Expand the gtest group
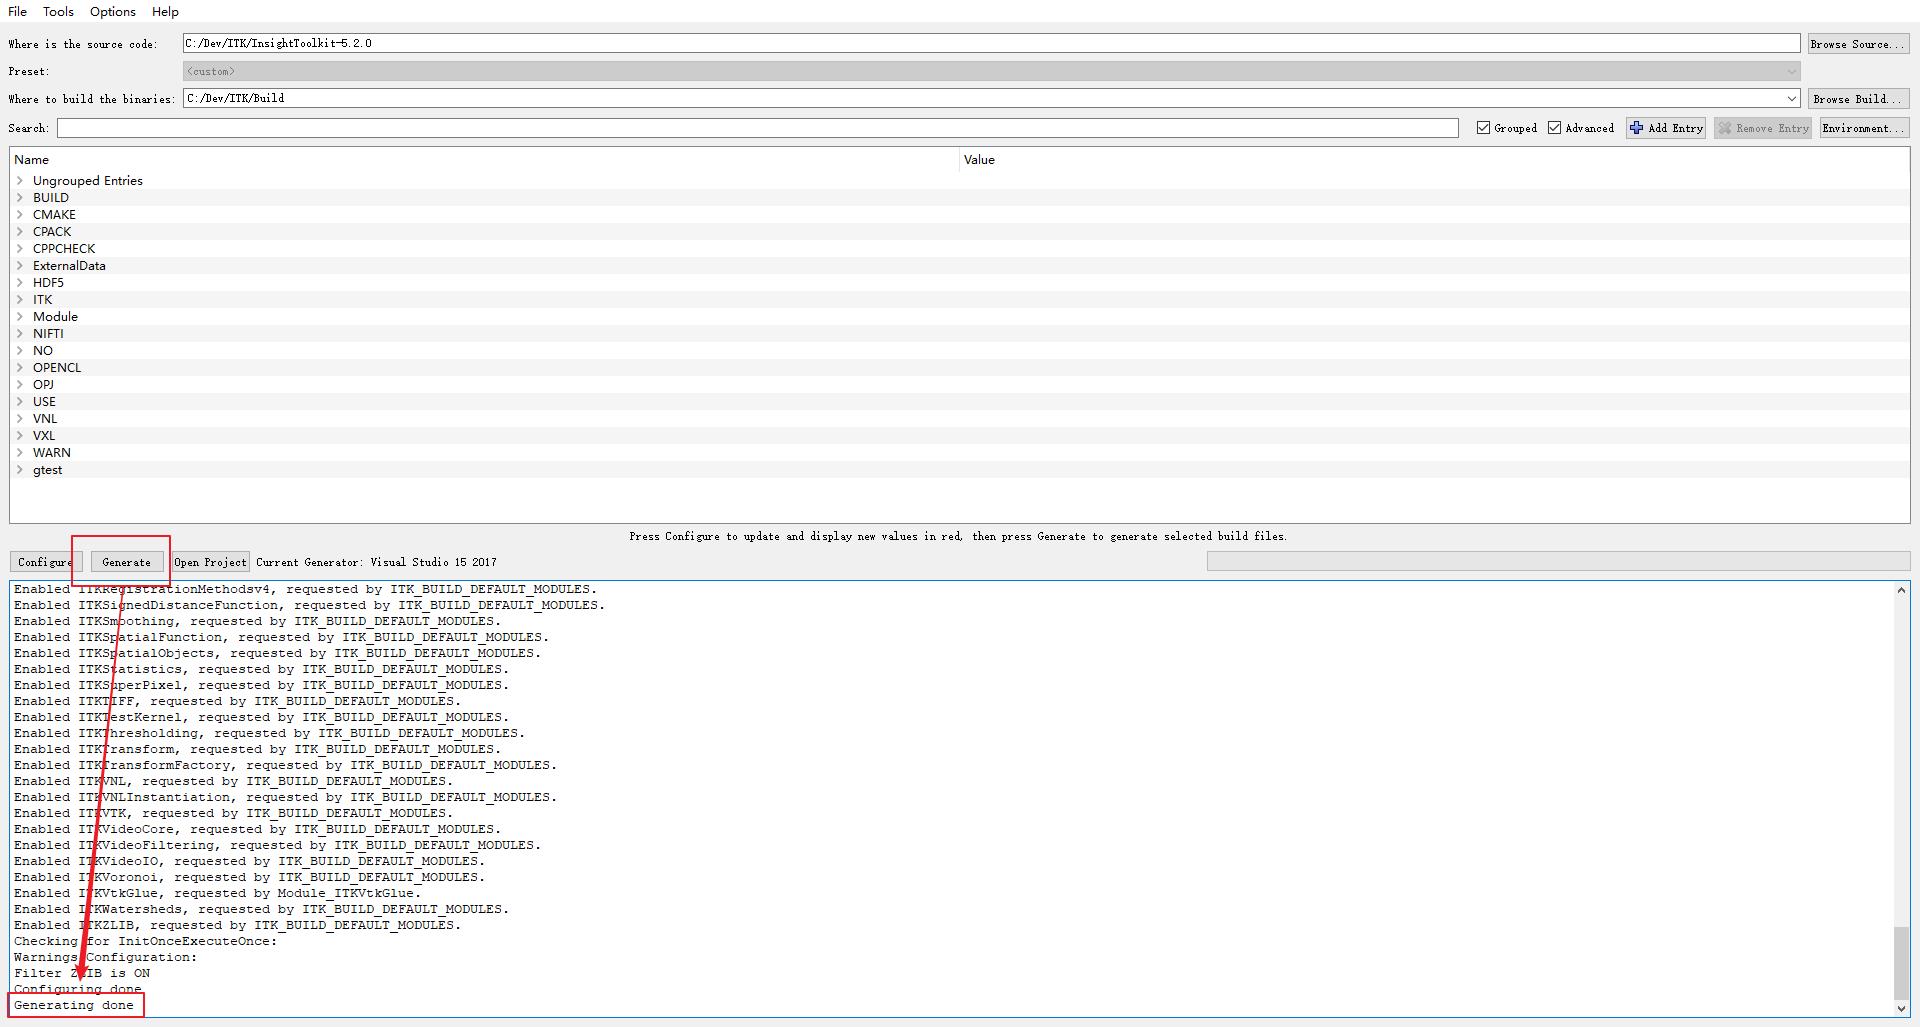This screenshot has width=1920, height=1027. coord(20,470)
